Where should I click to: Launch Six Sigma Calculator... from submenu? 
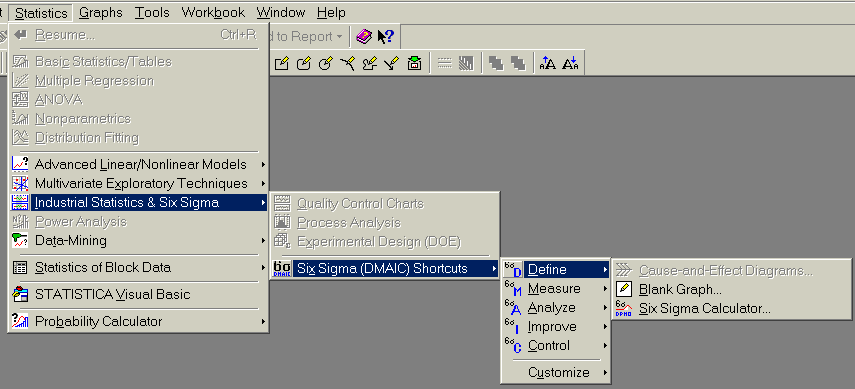(731, 308)
